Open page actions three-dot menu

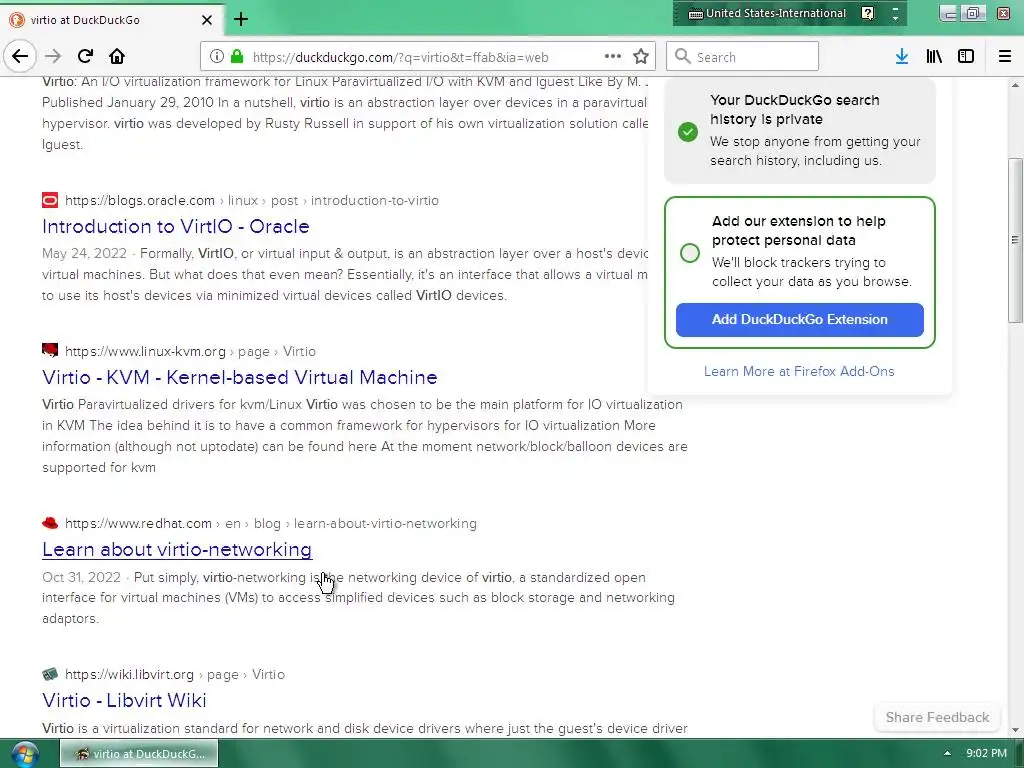(x=613, y=56)
